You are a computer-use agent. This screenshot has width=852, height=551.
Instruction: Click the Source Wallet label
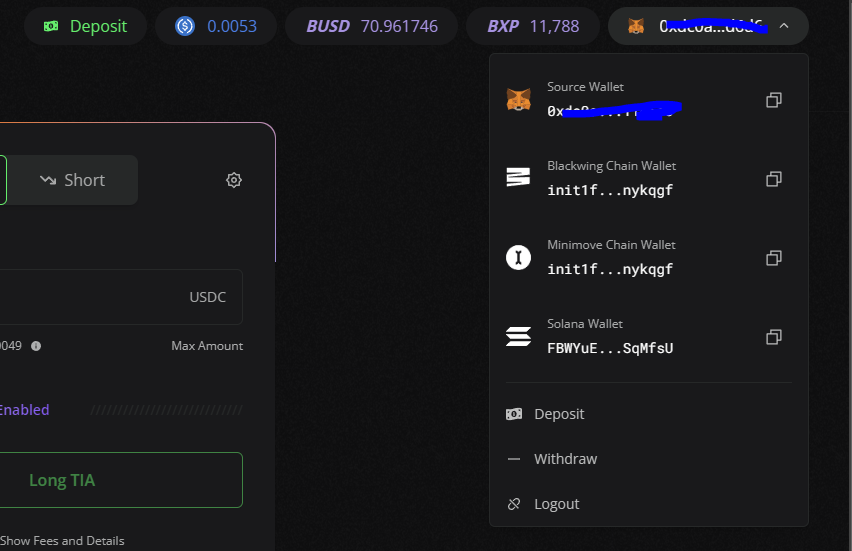585,87
